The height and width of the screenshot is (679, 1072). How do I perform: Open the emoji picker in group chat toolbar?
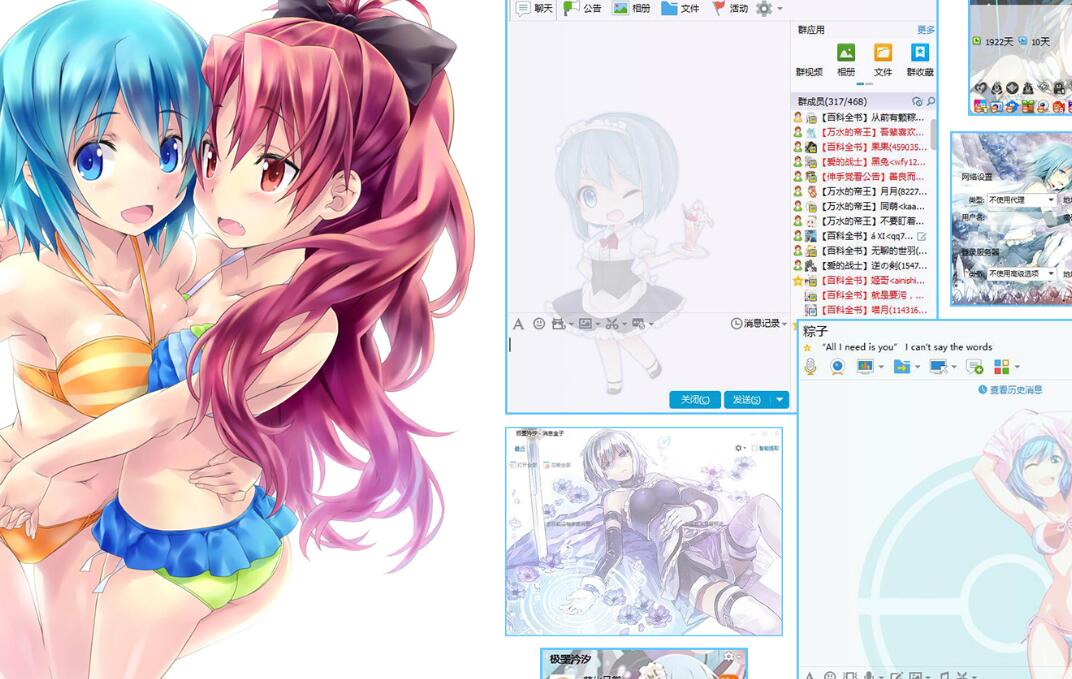[x=539, y=323]
